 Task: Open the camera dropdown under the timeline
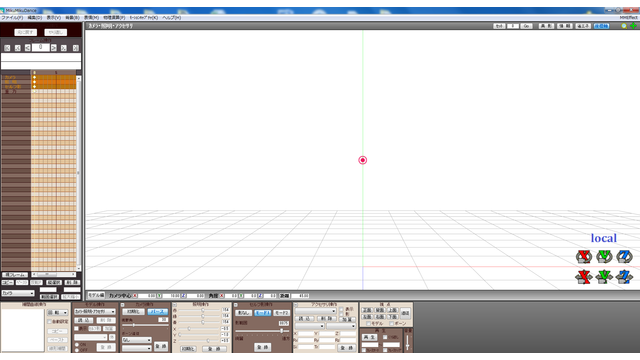[x=18, y=293]
